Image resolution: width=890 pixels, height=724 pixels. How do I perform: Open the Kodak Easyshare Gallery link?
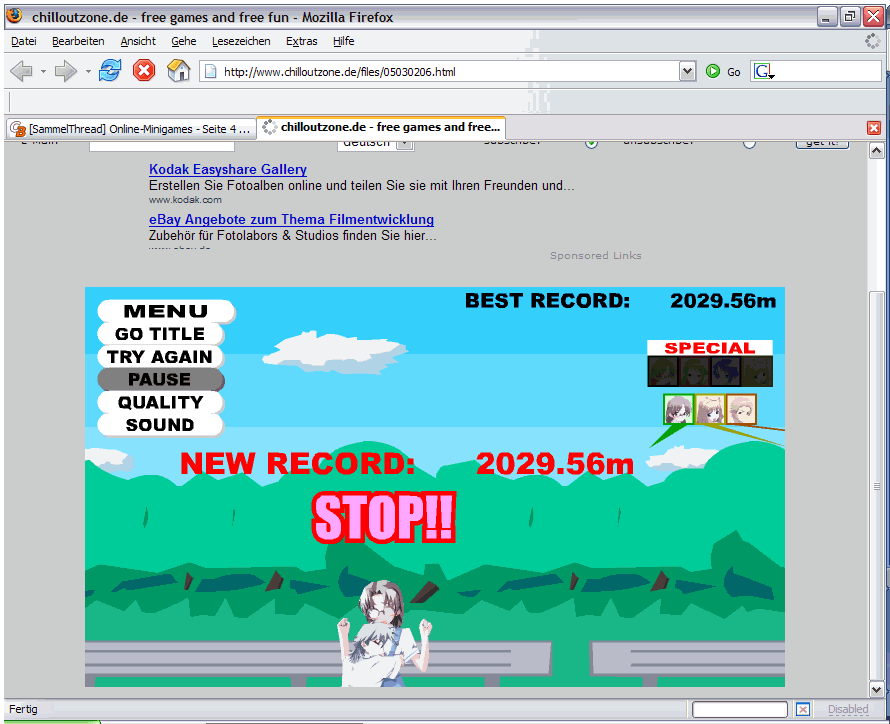point(228,169)
